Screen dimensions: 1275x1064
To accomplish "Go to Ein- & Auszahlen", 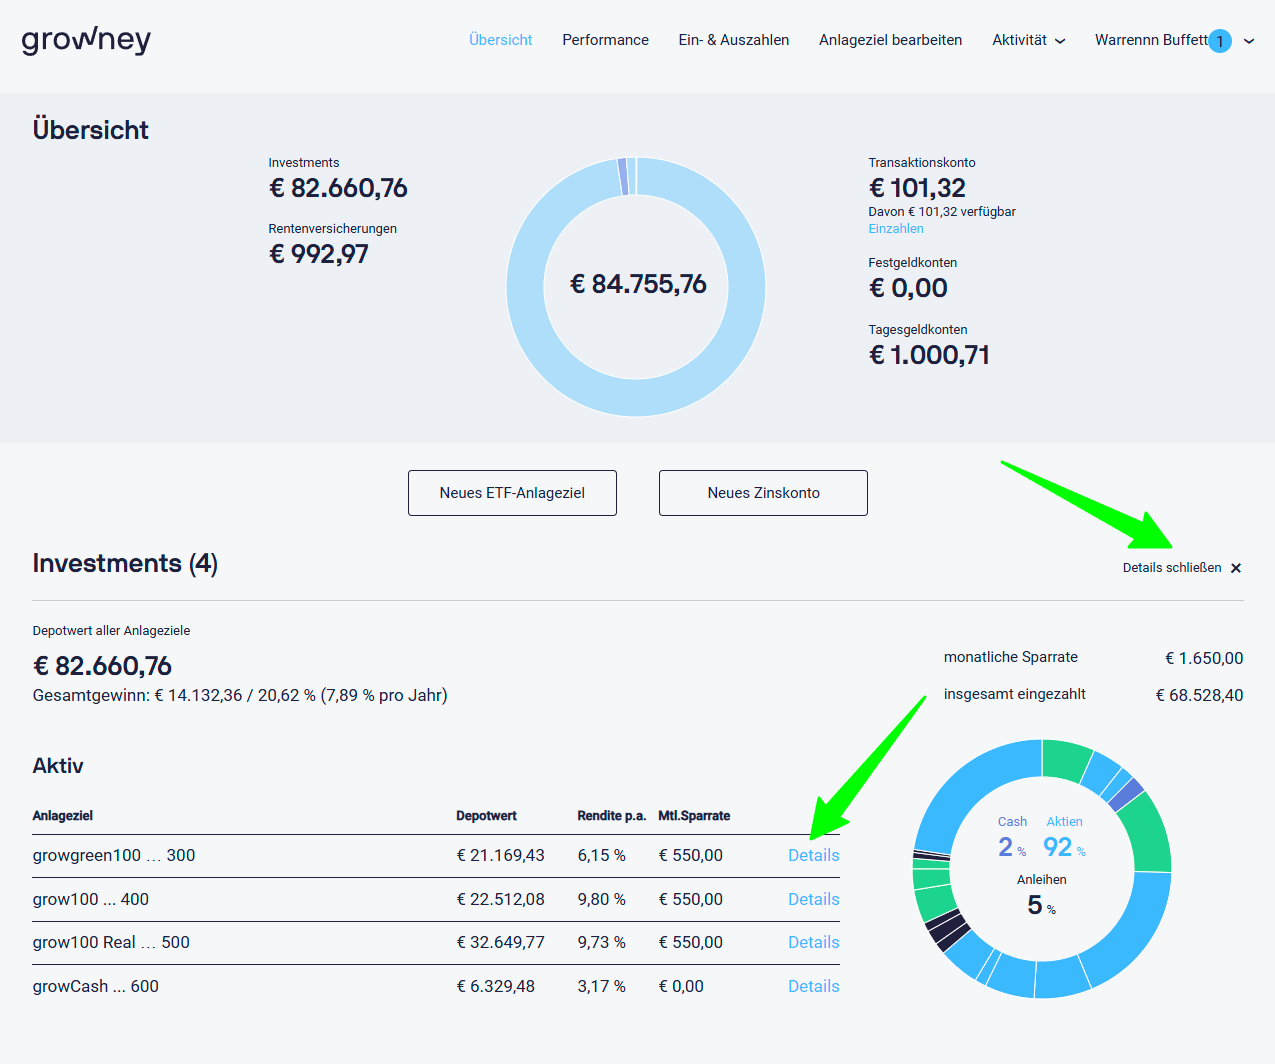I will pyautogui.click(x=733, y=40).
